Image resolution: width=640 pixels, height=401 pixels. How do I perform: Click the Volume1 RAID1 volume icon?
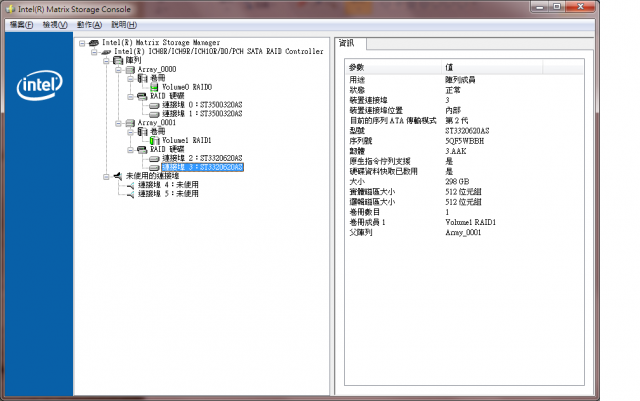pos(154,140)
